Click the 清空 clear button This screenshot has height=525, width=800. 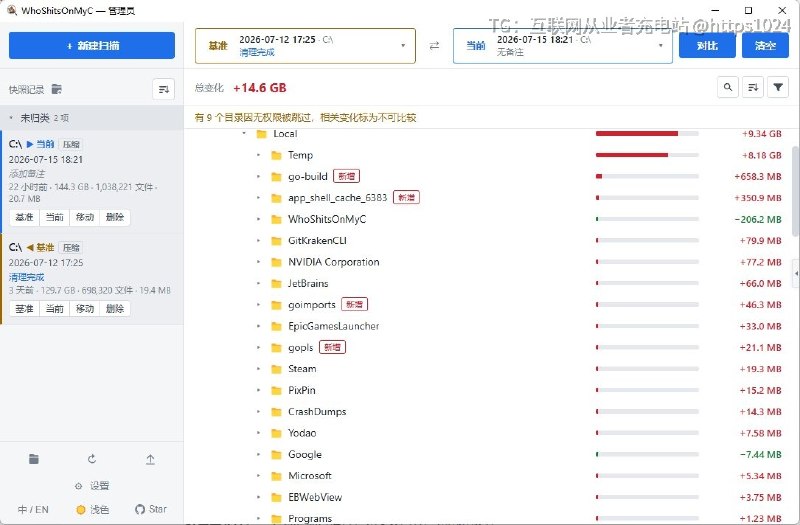[x=765, y=45]
